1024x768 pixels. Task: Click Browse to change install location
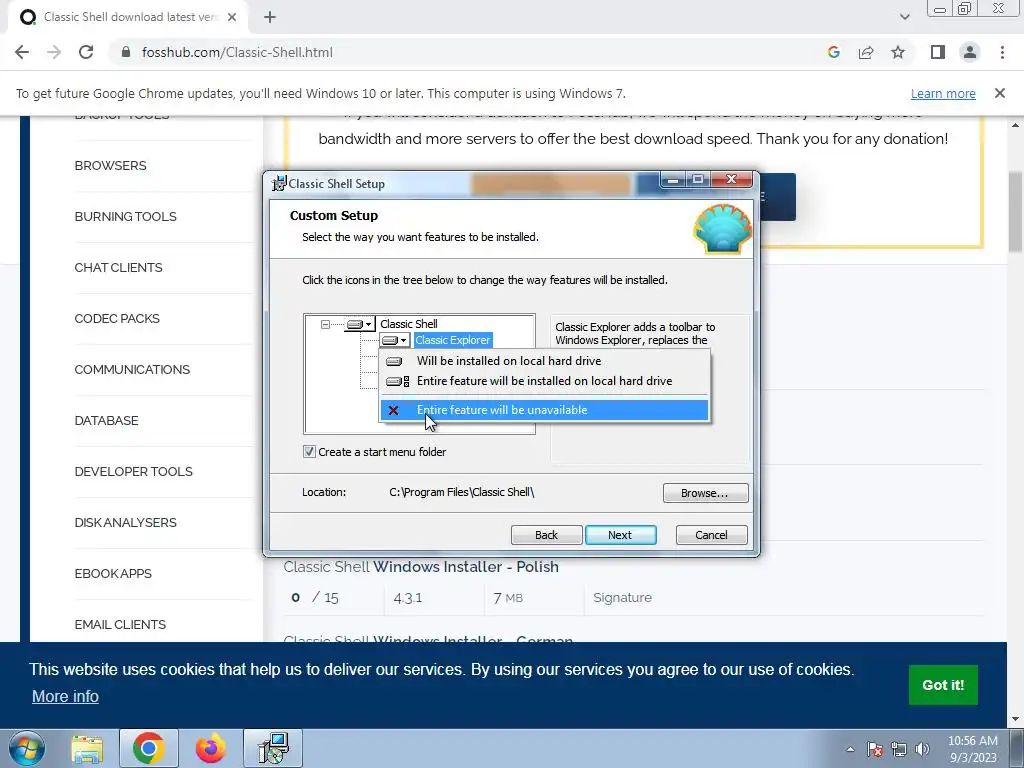click(705, 493)
